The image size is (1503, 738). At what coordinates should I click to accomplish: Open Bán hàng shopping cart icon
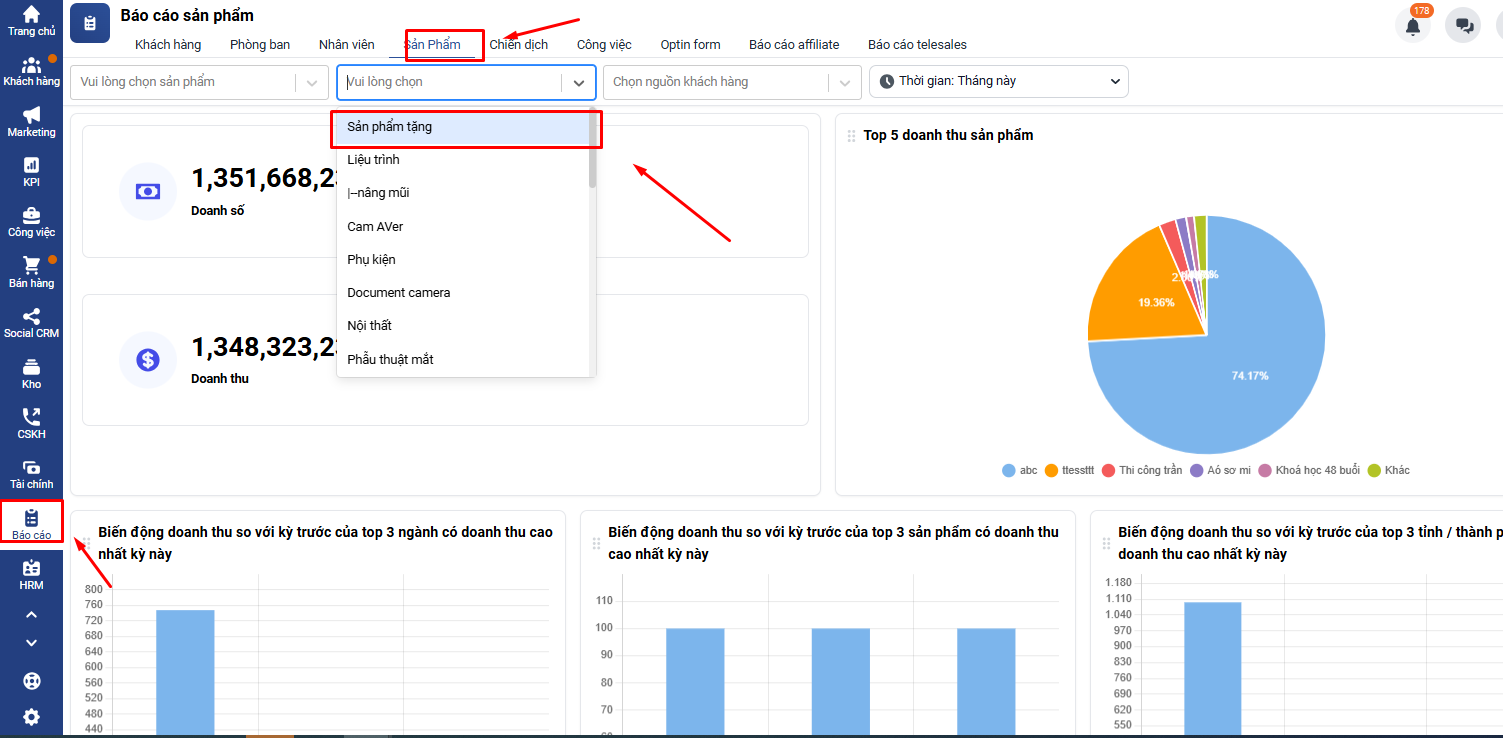pos(31,271)
